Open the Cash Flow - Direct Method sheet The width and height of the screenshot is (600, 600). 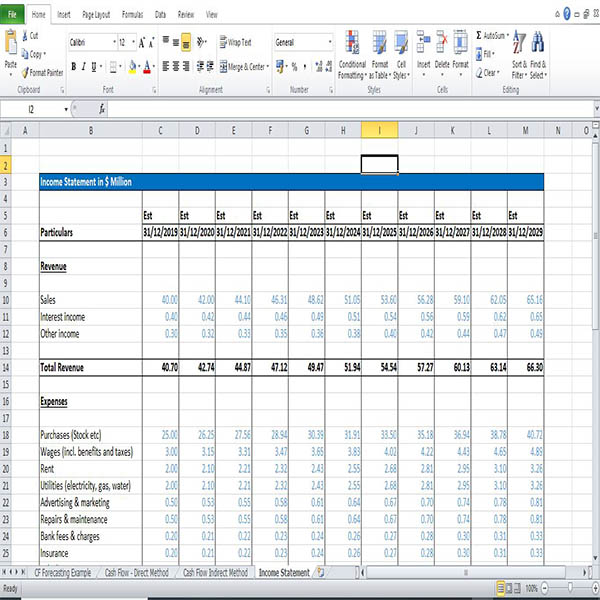(x=136, y=572)
